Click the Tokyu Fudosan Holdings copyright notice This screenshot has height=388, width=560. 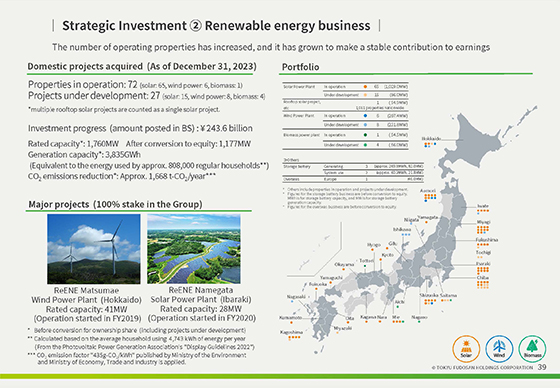[x=482, y=368]
